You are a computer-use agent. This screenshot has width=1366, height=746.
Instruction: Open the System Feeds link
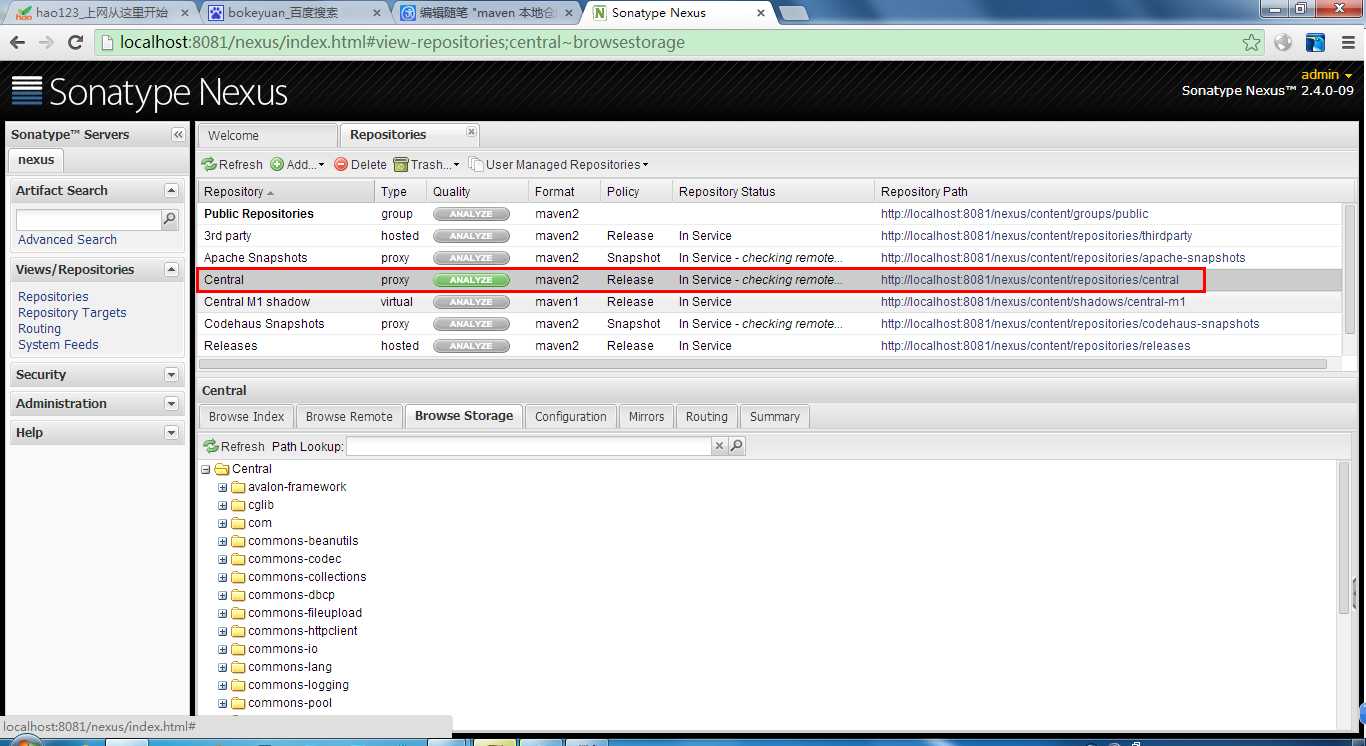pyautogui.click(x=58, y=345)
